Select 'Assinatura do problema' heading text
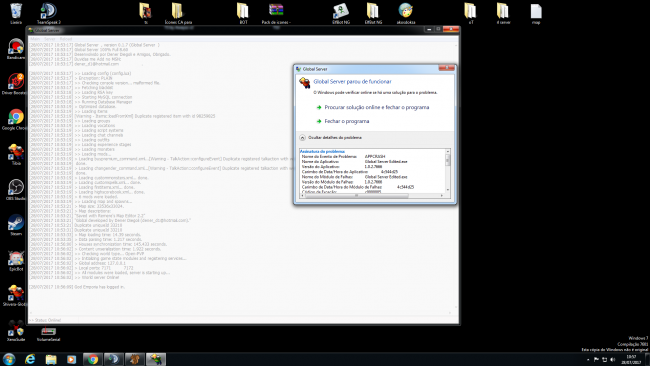Viewport: 650px width, 366px height. (x=322, y=152)
